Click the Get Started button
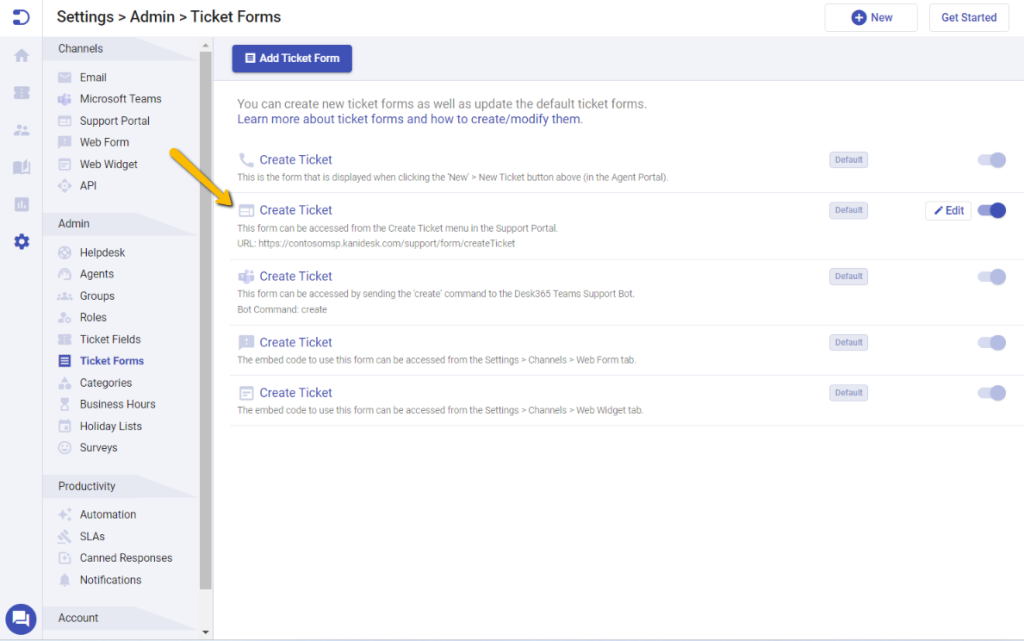Image resolution: width=1024 pixels, height=641 pixels. (968, 18)
